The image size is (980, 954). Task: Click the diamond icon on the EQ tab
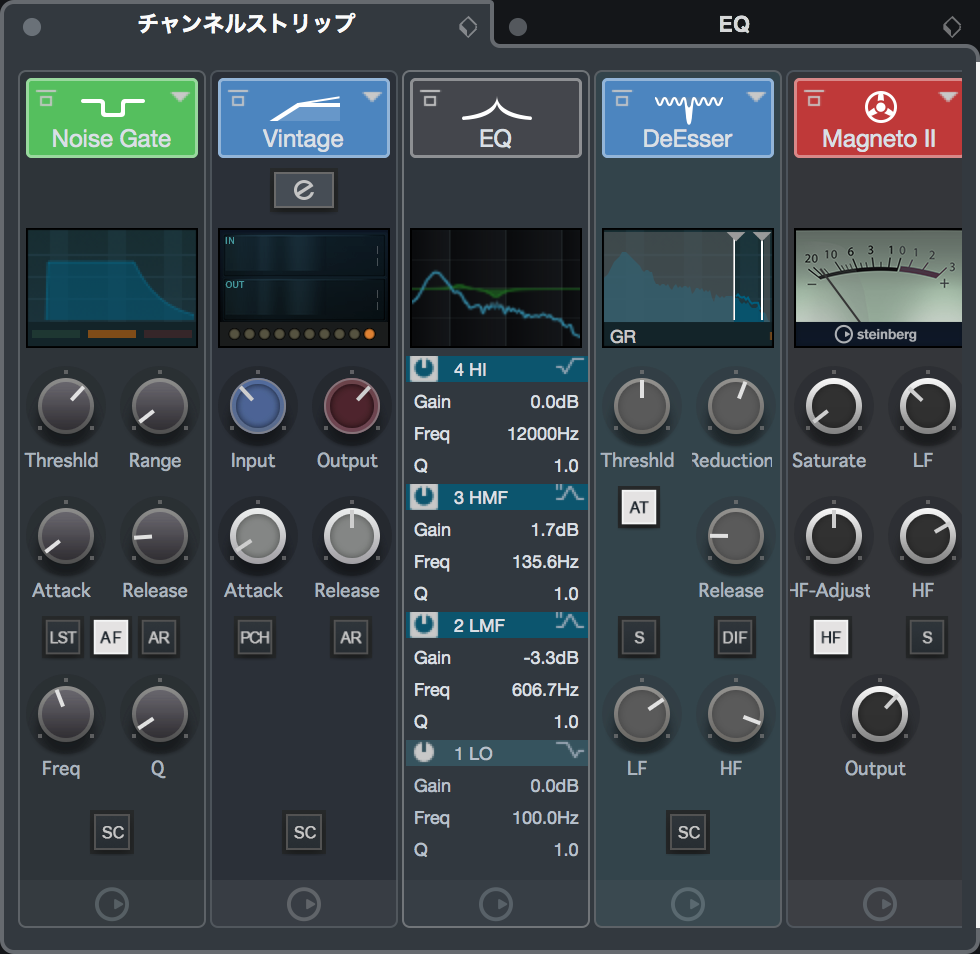952,27
